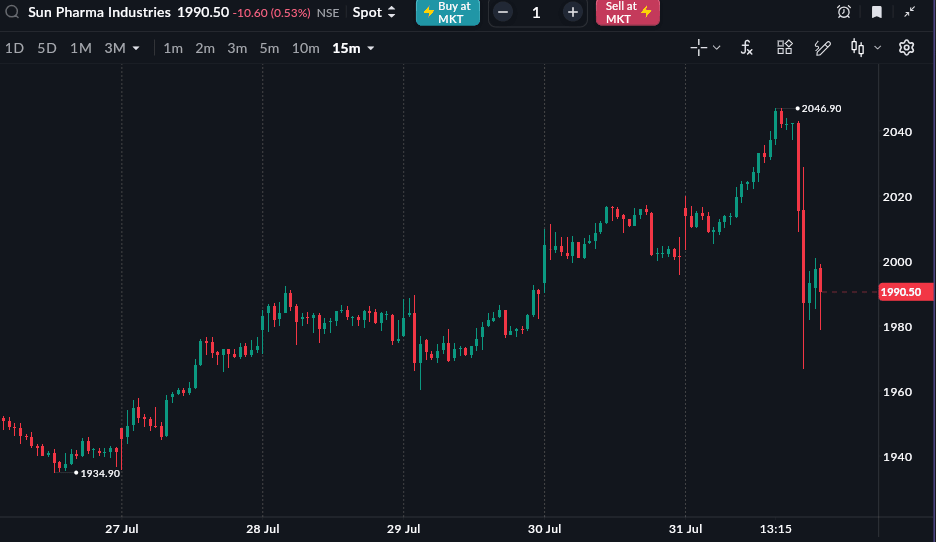Switch to 10m candle interval
The height and width of the screenshot is (542, 936).
(305, 48)
